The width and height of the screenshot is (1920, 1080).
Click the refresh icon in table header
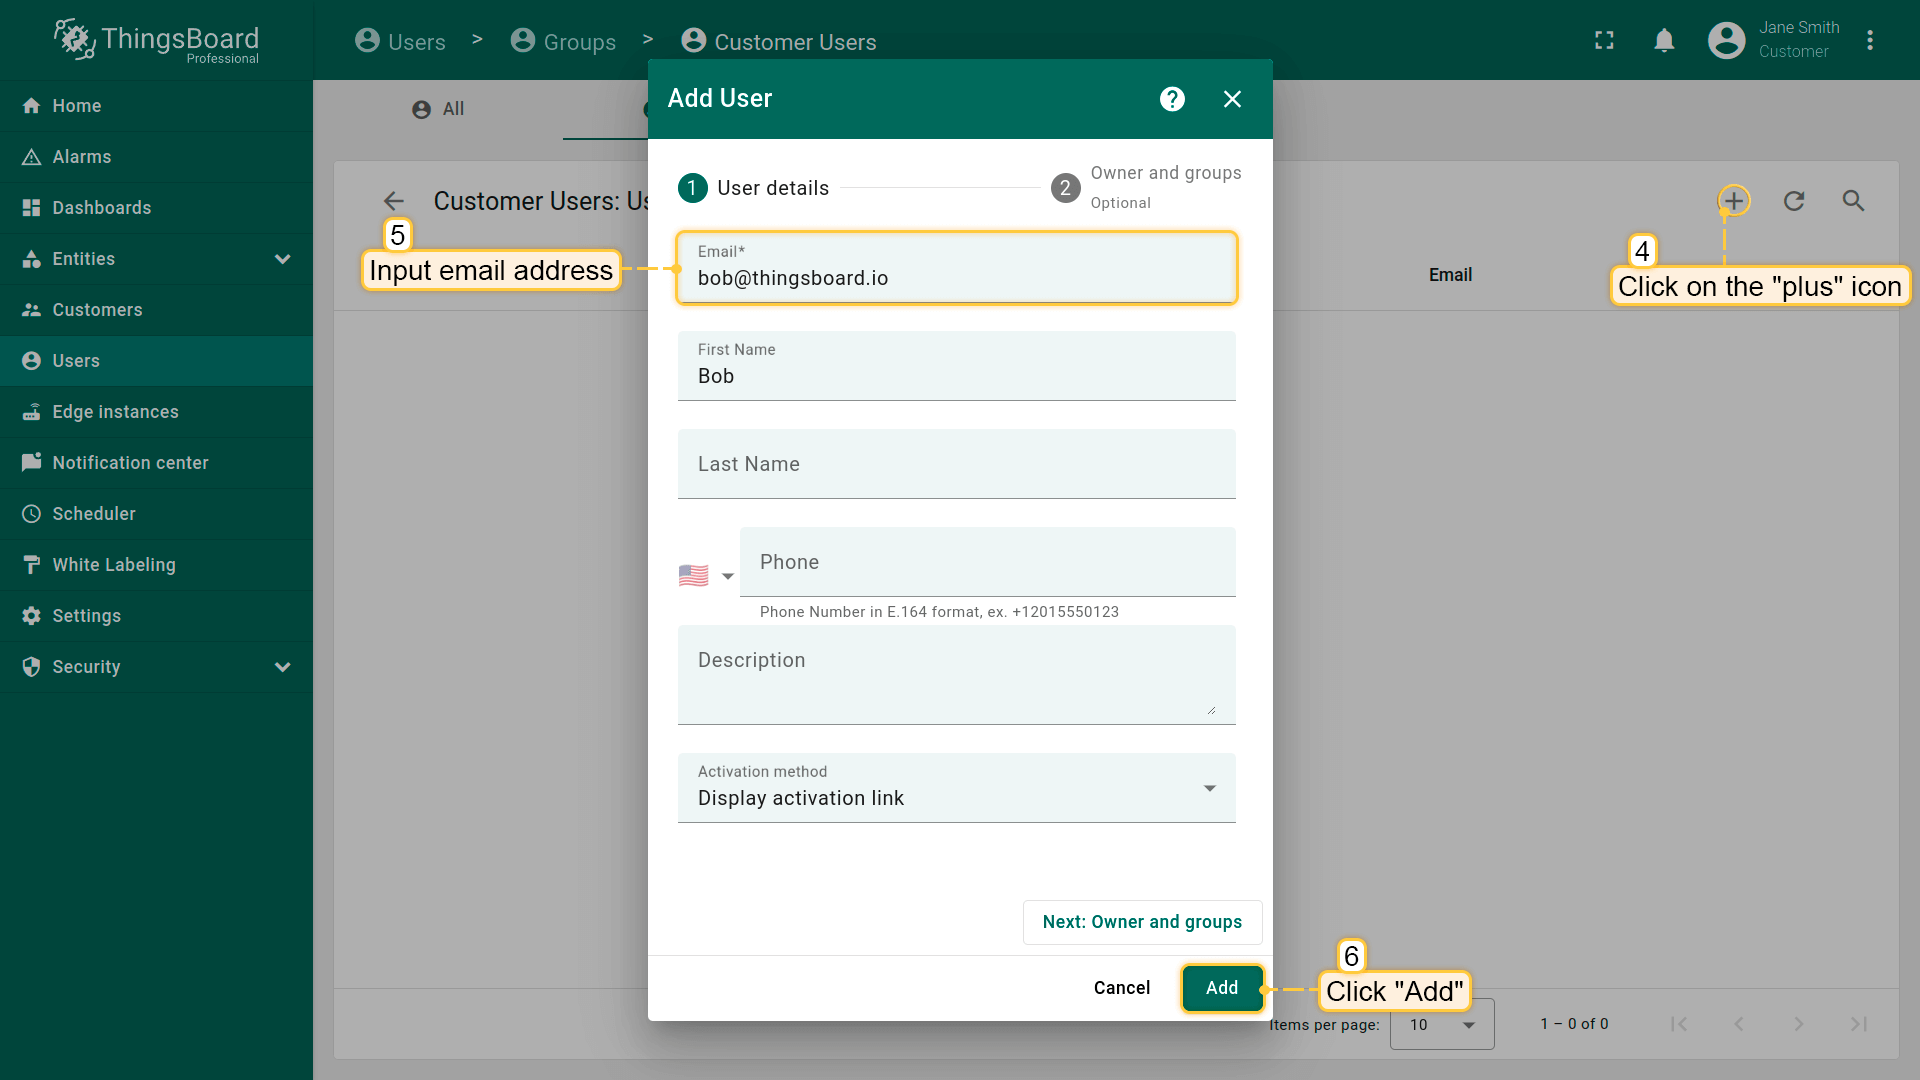(1794, 201)
